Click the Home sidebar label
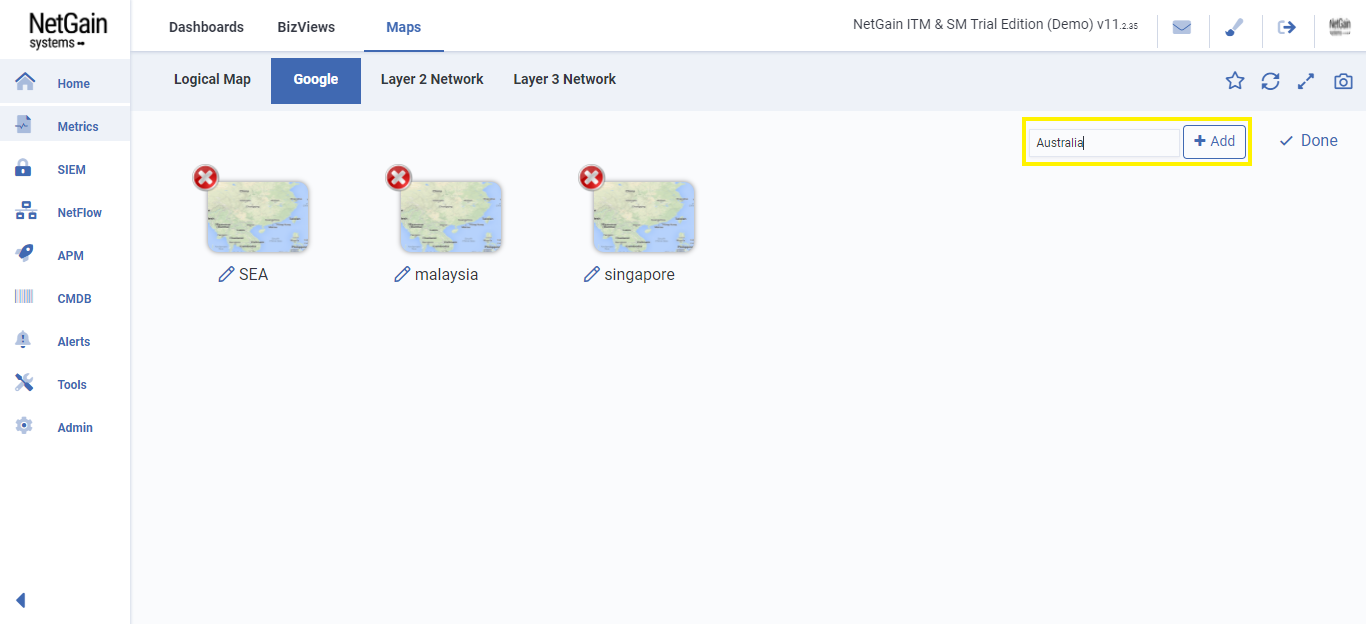 (x=74, y=84)
